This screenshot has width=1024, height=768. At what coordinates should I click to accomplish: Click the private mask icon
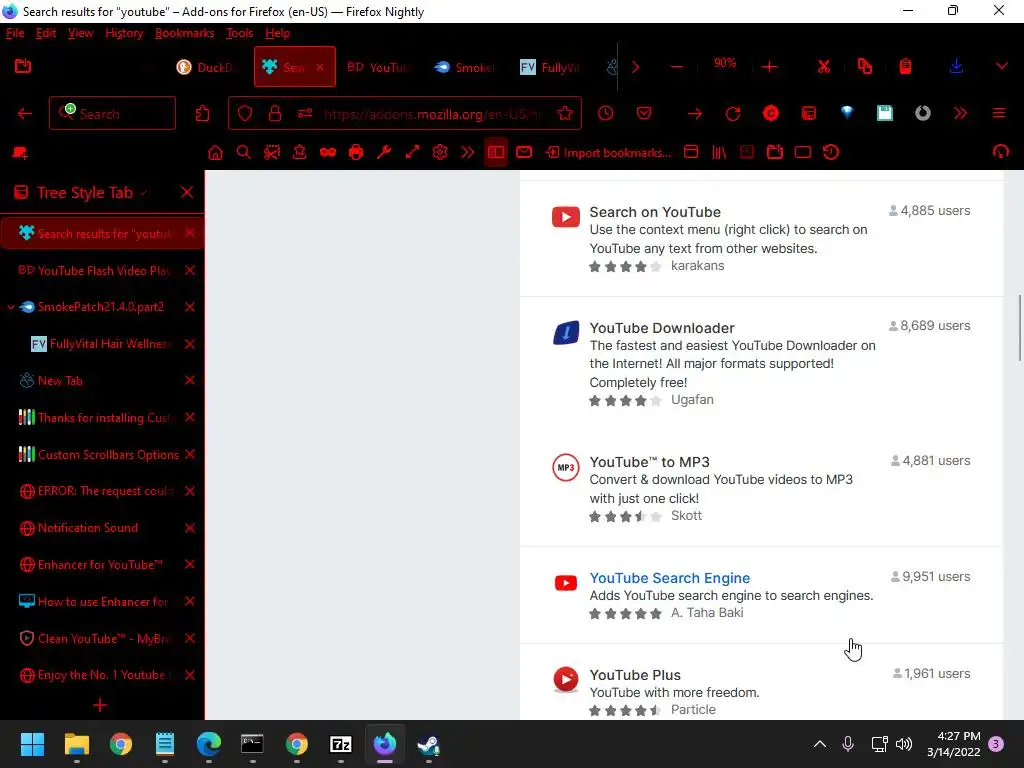[x=328, y=153]
